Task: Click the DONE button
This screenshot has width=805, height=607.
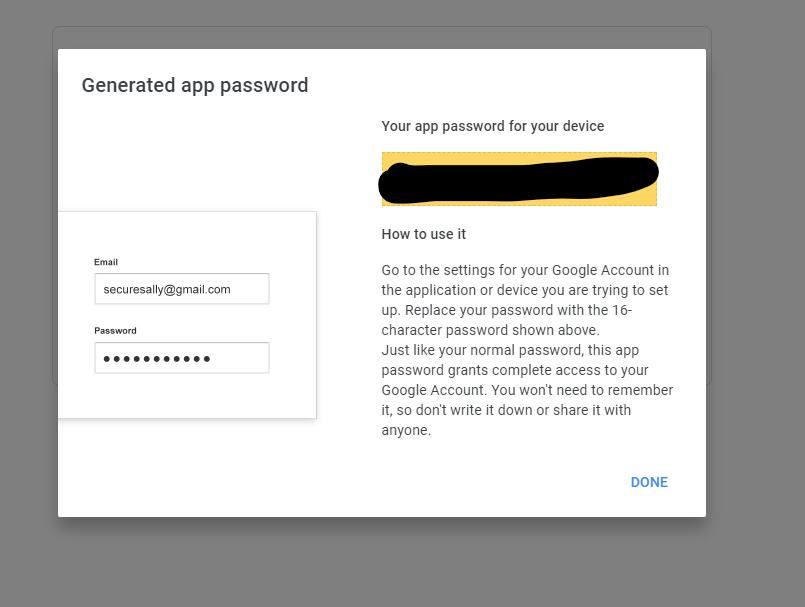Action: pyautogui.click(x=648, y=482)
